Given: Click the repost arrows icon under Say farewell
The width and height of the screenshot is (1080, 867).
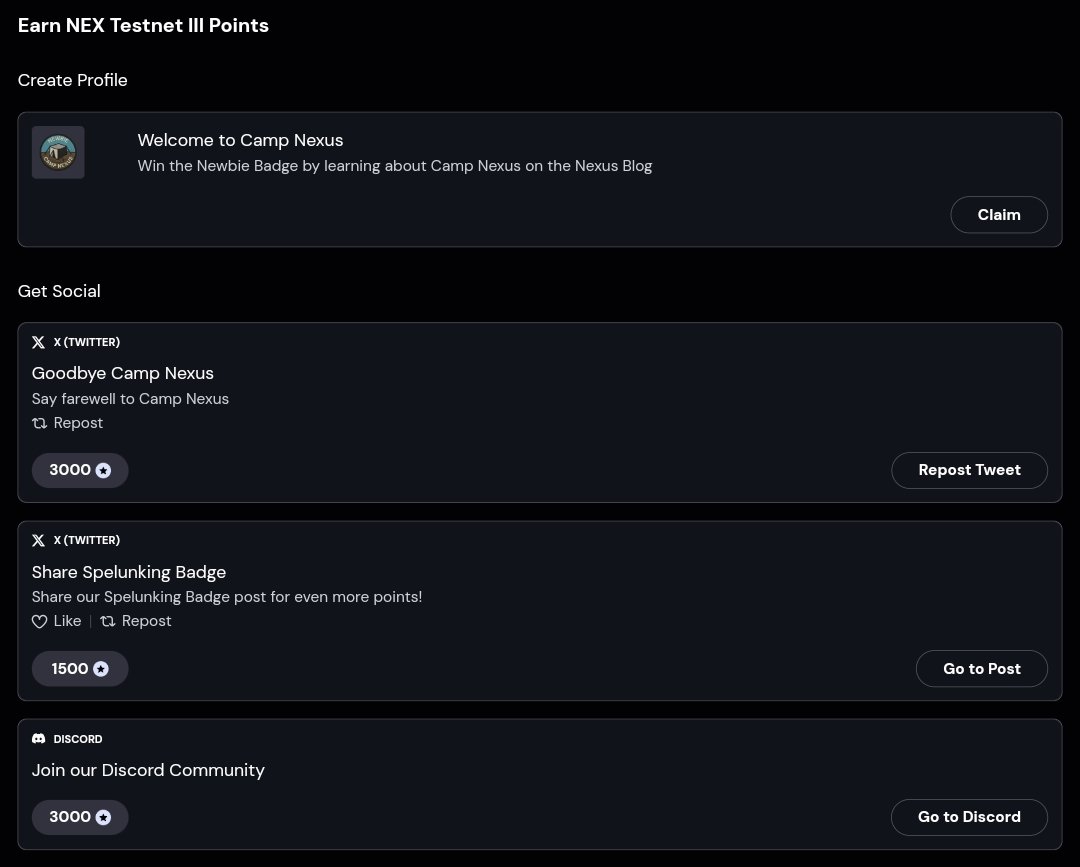Looking at the screenshot, I should (39, 423).
